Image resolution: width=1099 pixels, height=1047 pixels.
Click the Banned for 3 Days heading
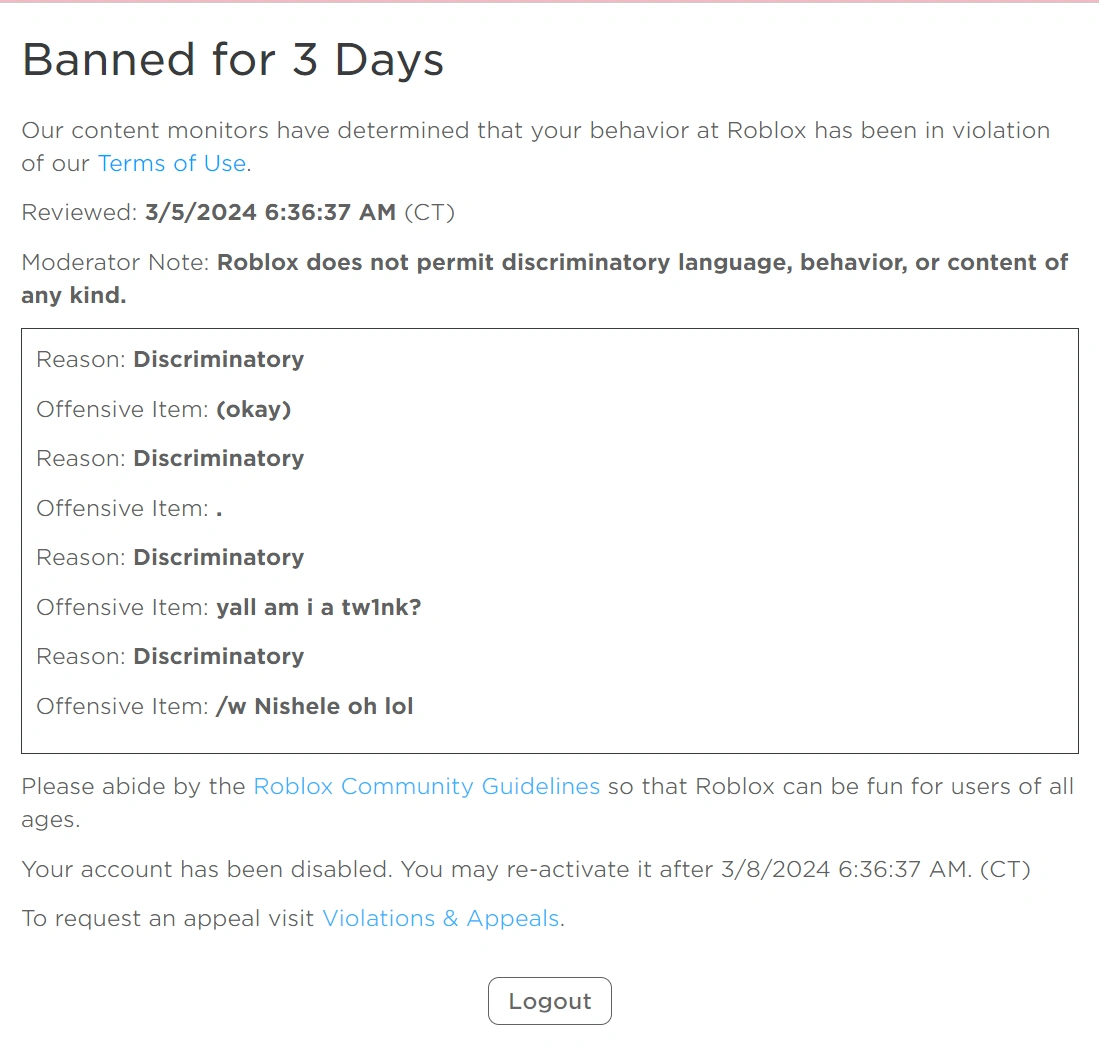[232, 61]
